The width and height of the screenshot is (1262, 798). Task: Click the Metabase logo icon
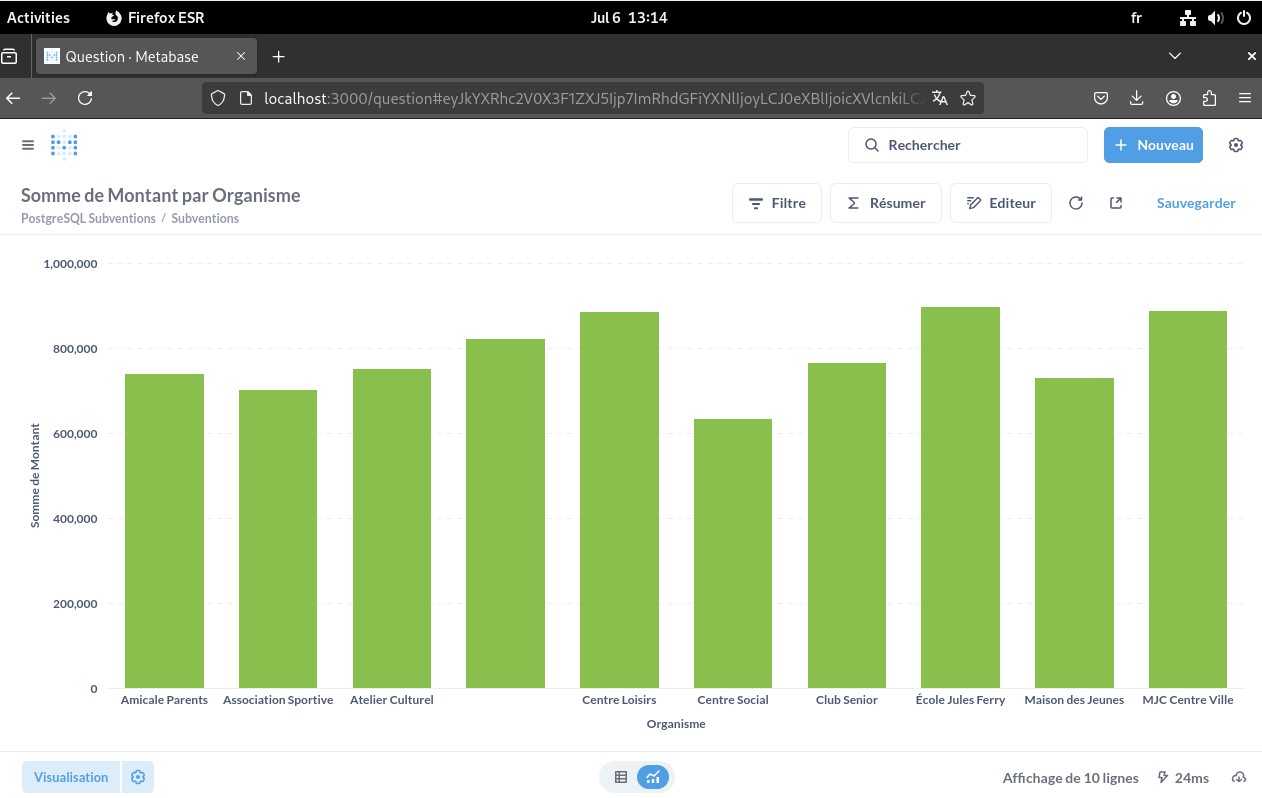pos(64,145)
